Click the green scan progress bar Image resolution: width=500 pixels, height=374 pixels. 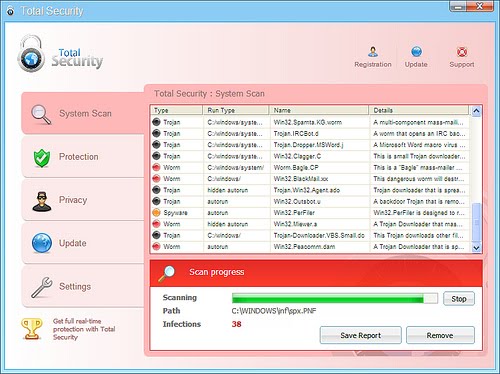[x=335, y=298]
